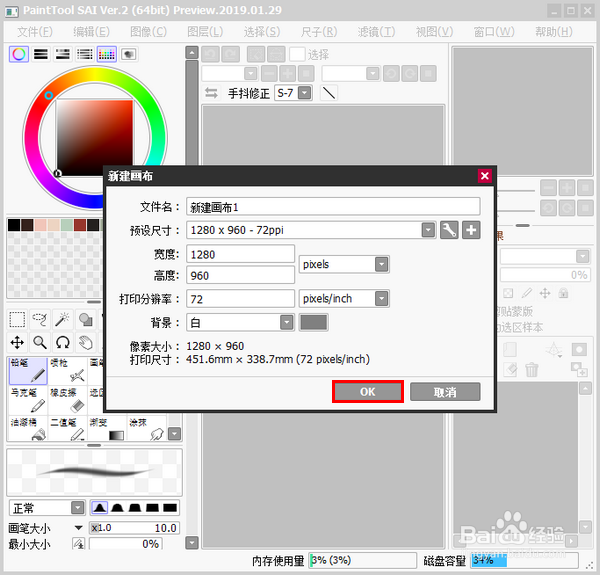This screenshot has width=600, height=575.
Task: Toggle the RGB slider panel
Action: [x=41, y=54]
